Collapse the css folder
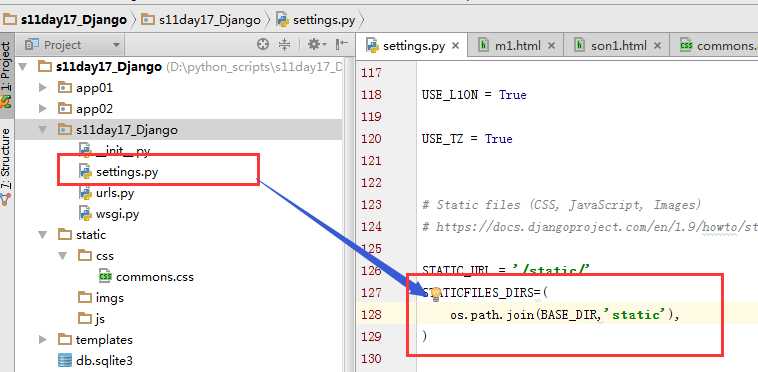The image size is (758, 372). point(63,256)
